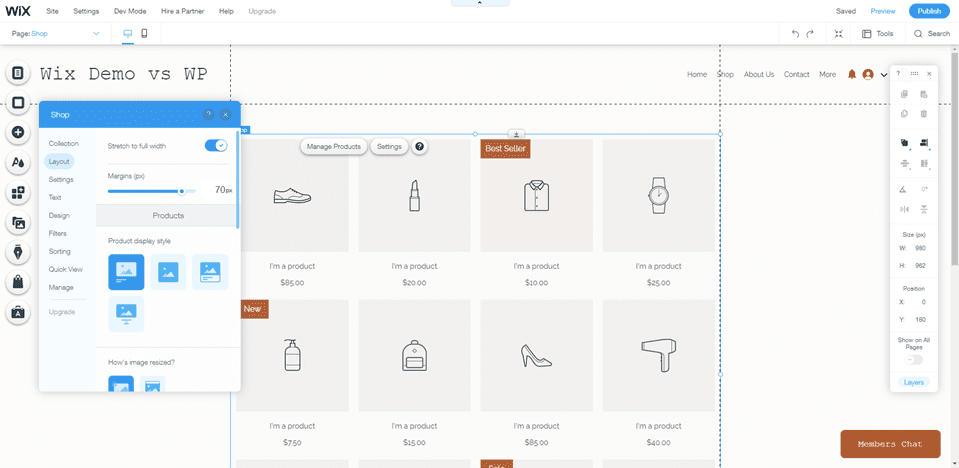Click the Shop panel scrollbar
The image size is (959, 468).
coord(238,179)
